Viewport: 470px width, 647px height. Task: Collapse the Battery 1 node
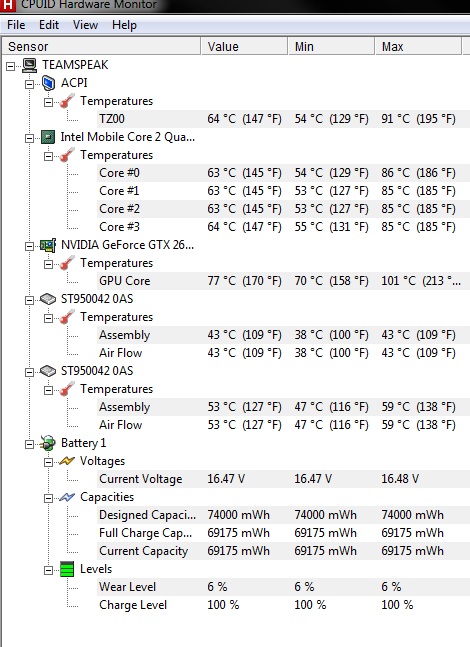point(29,444)
